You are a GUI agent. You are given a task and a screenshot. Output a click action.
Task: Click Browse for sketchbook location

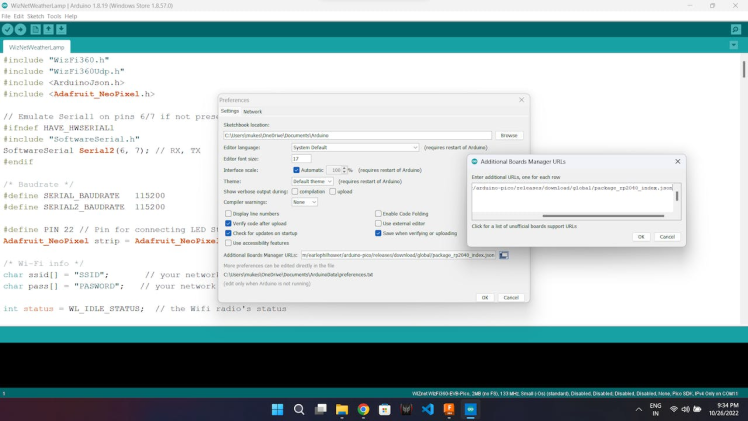pyautogui.click(x=509, y=135)
